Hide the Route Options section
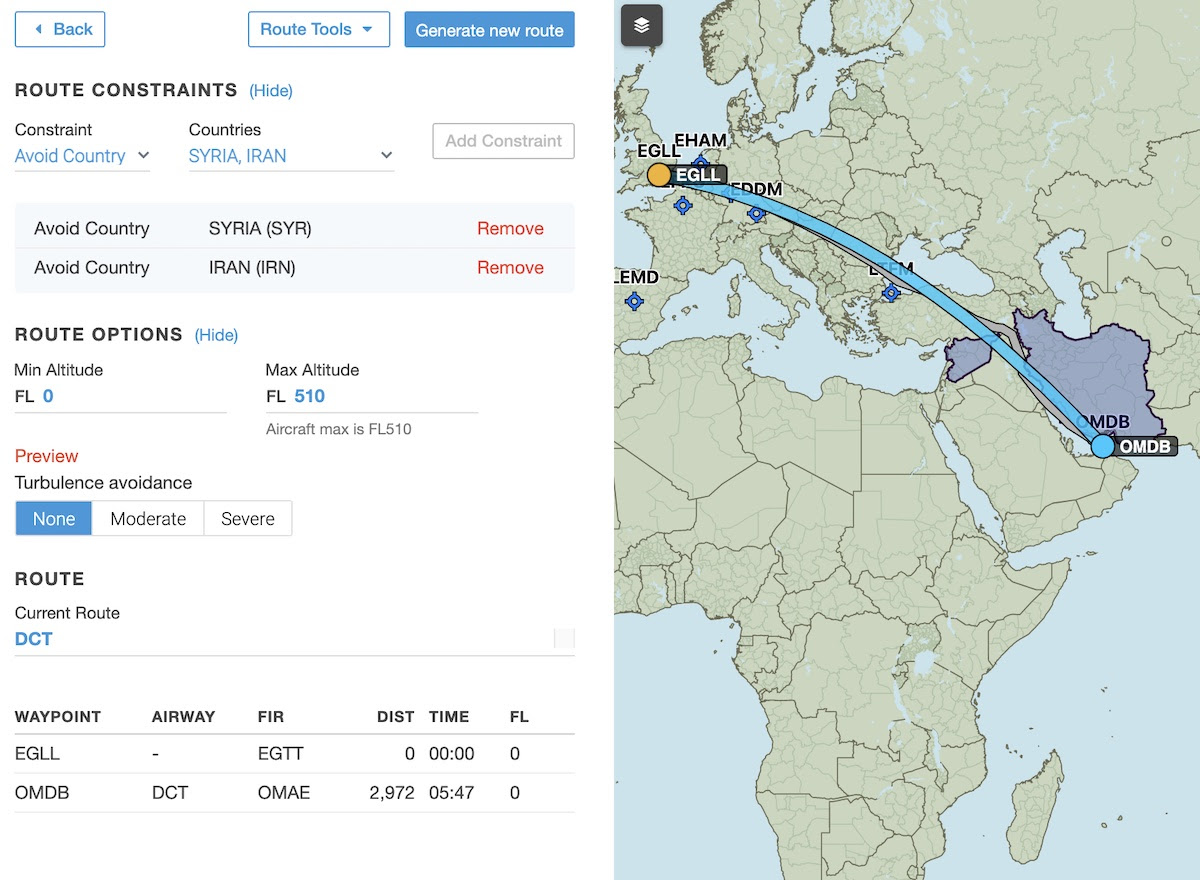Image resolution: width=1200 pixels, height=880 pixels. click(x=216, y=335)
